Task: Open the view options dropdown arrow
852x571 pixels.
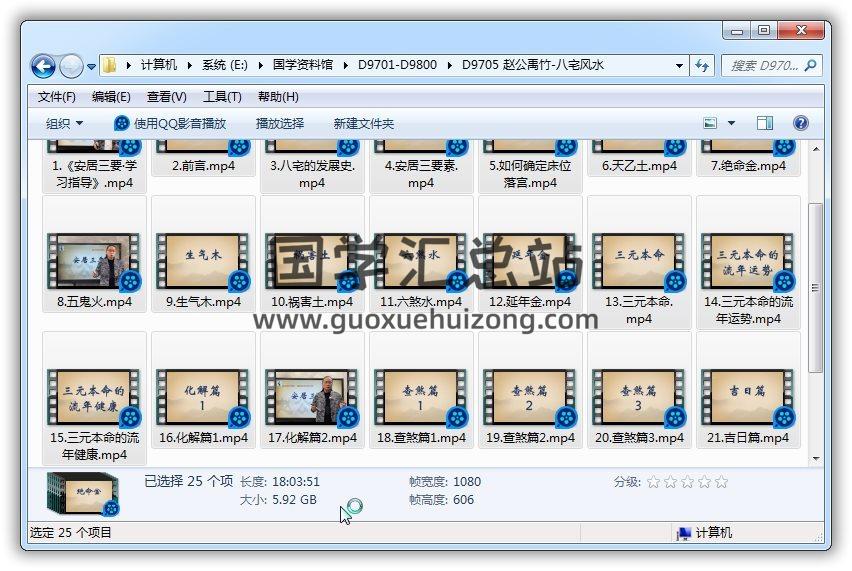Action: click(731, 123)
